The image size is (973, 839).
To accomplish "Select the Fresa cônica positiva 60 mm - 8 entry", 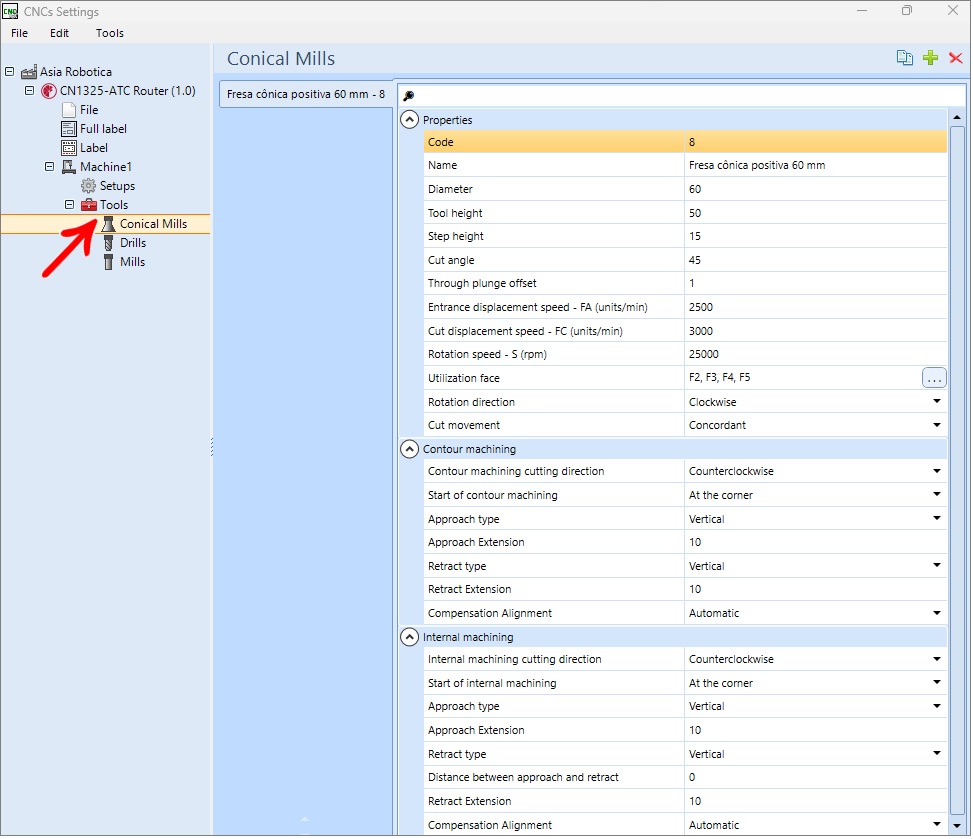I will point(306,94).
